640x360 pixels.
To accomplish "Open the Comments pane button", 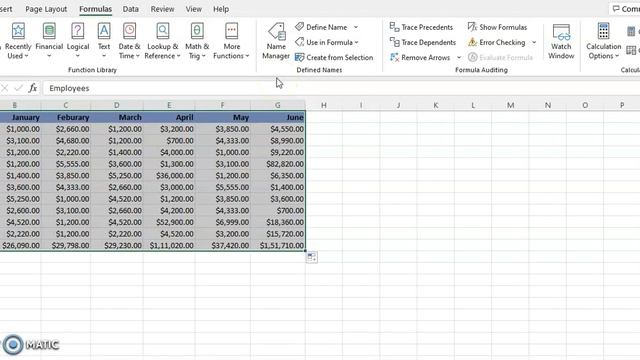I will click(x=625, y=9).
